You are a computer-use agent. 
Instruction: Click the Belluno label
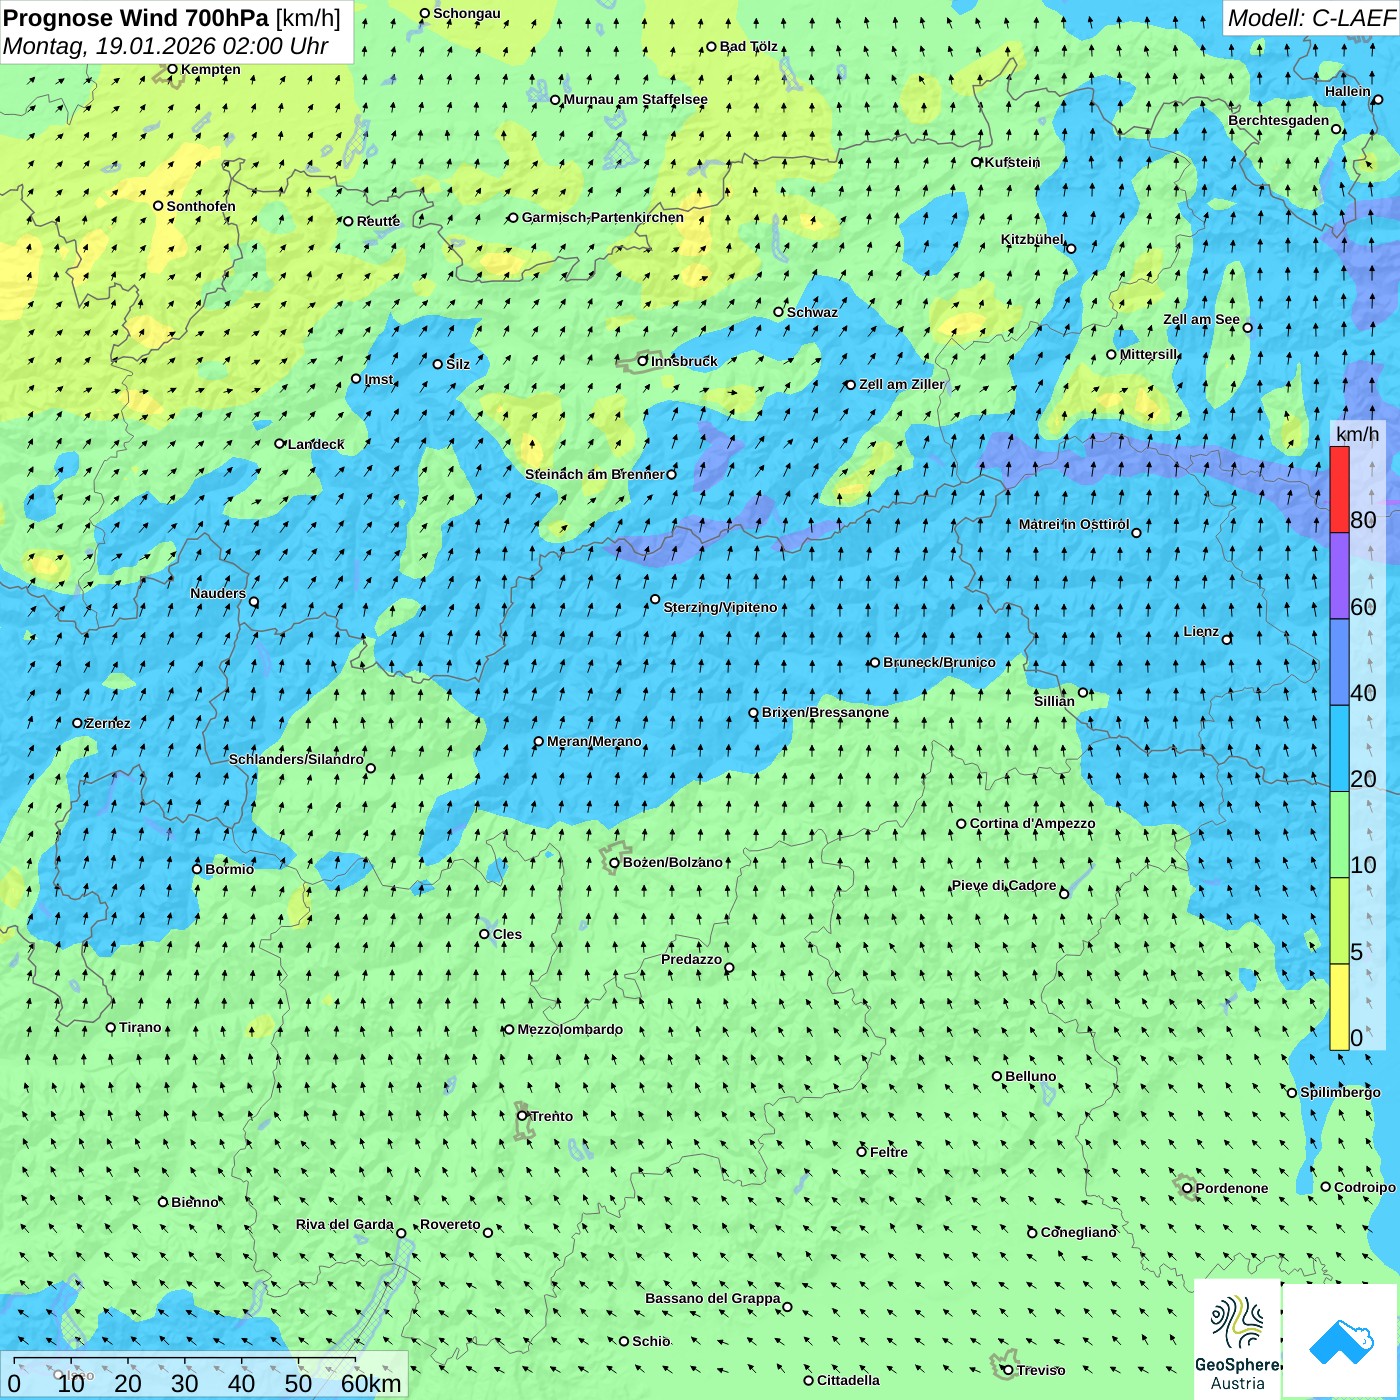[x=1030, y=1076]
